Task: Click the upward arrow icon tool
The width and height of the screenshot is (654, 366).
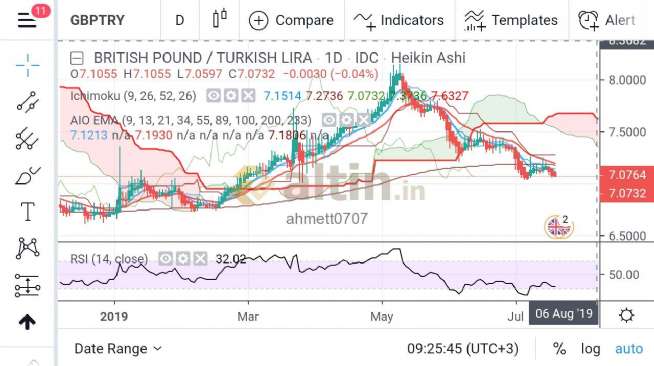Action: pos(27,322)
